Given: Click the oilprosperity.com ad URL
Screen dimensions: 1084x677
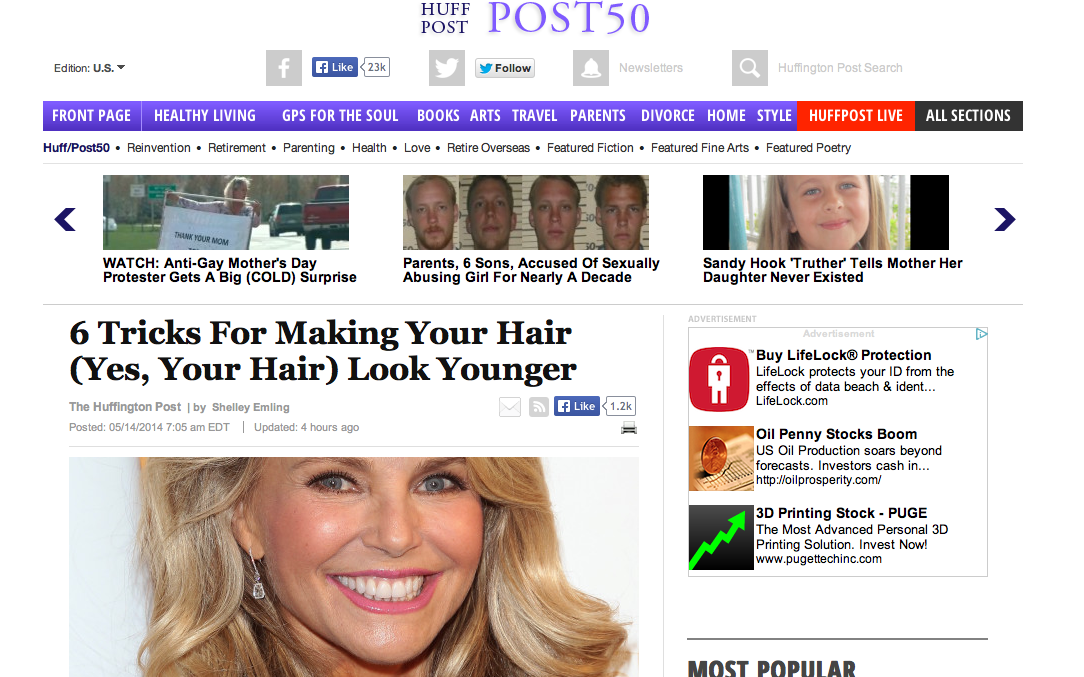Looking at the screenshot, I should point(819,480).
